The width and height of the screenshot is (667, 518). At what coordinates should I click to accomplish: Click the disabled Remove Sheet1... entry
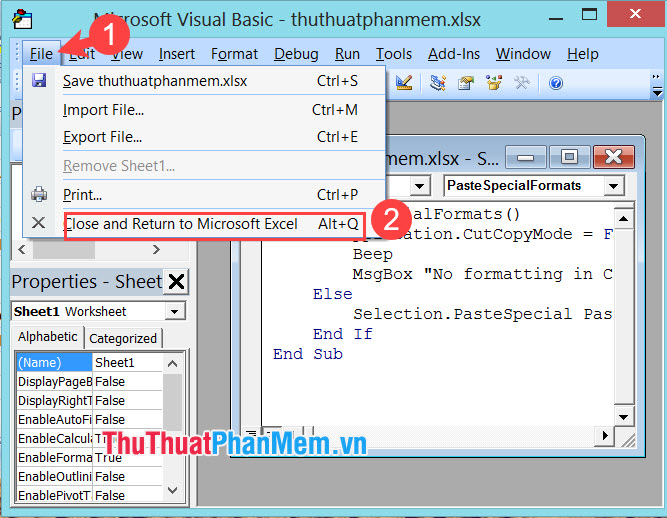[x=205, y=166]
